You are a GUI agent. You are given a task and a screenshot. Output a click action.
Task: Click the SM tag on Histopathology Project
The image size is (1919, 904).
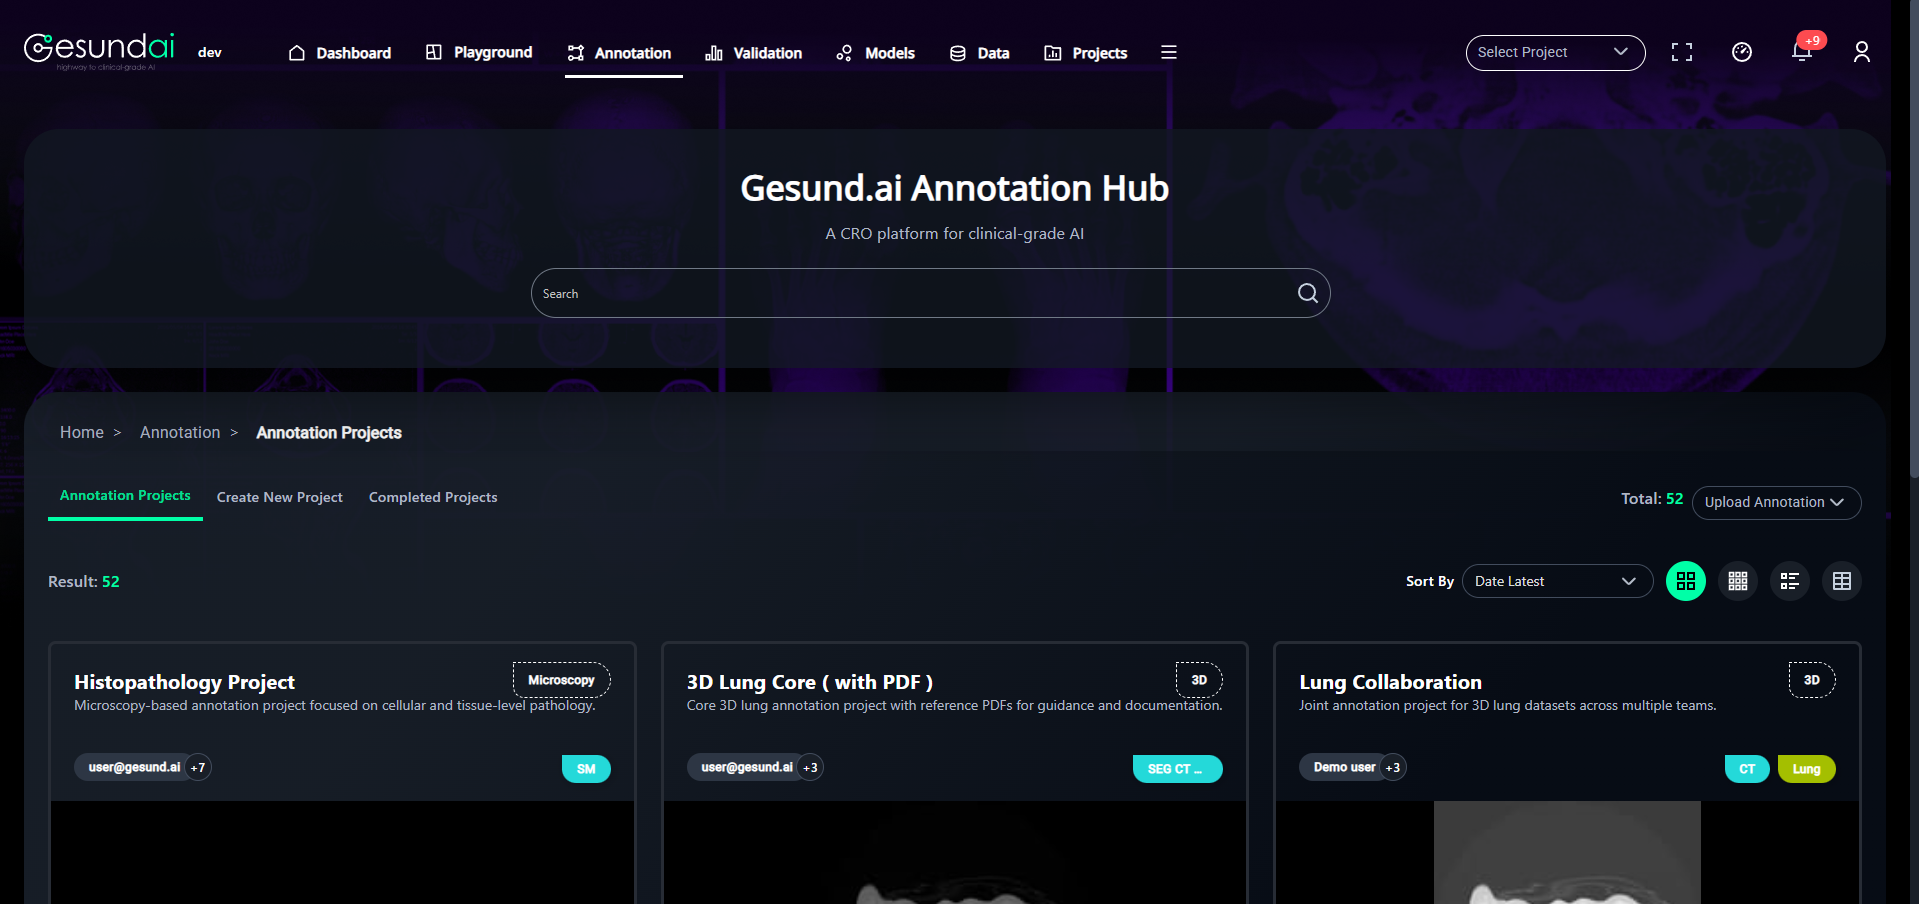[x=586, y=769]
